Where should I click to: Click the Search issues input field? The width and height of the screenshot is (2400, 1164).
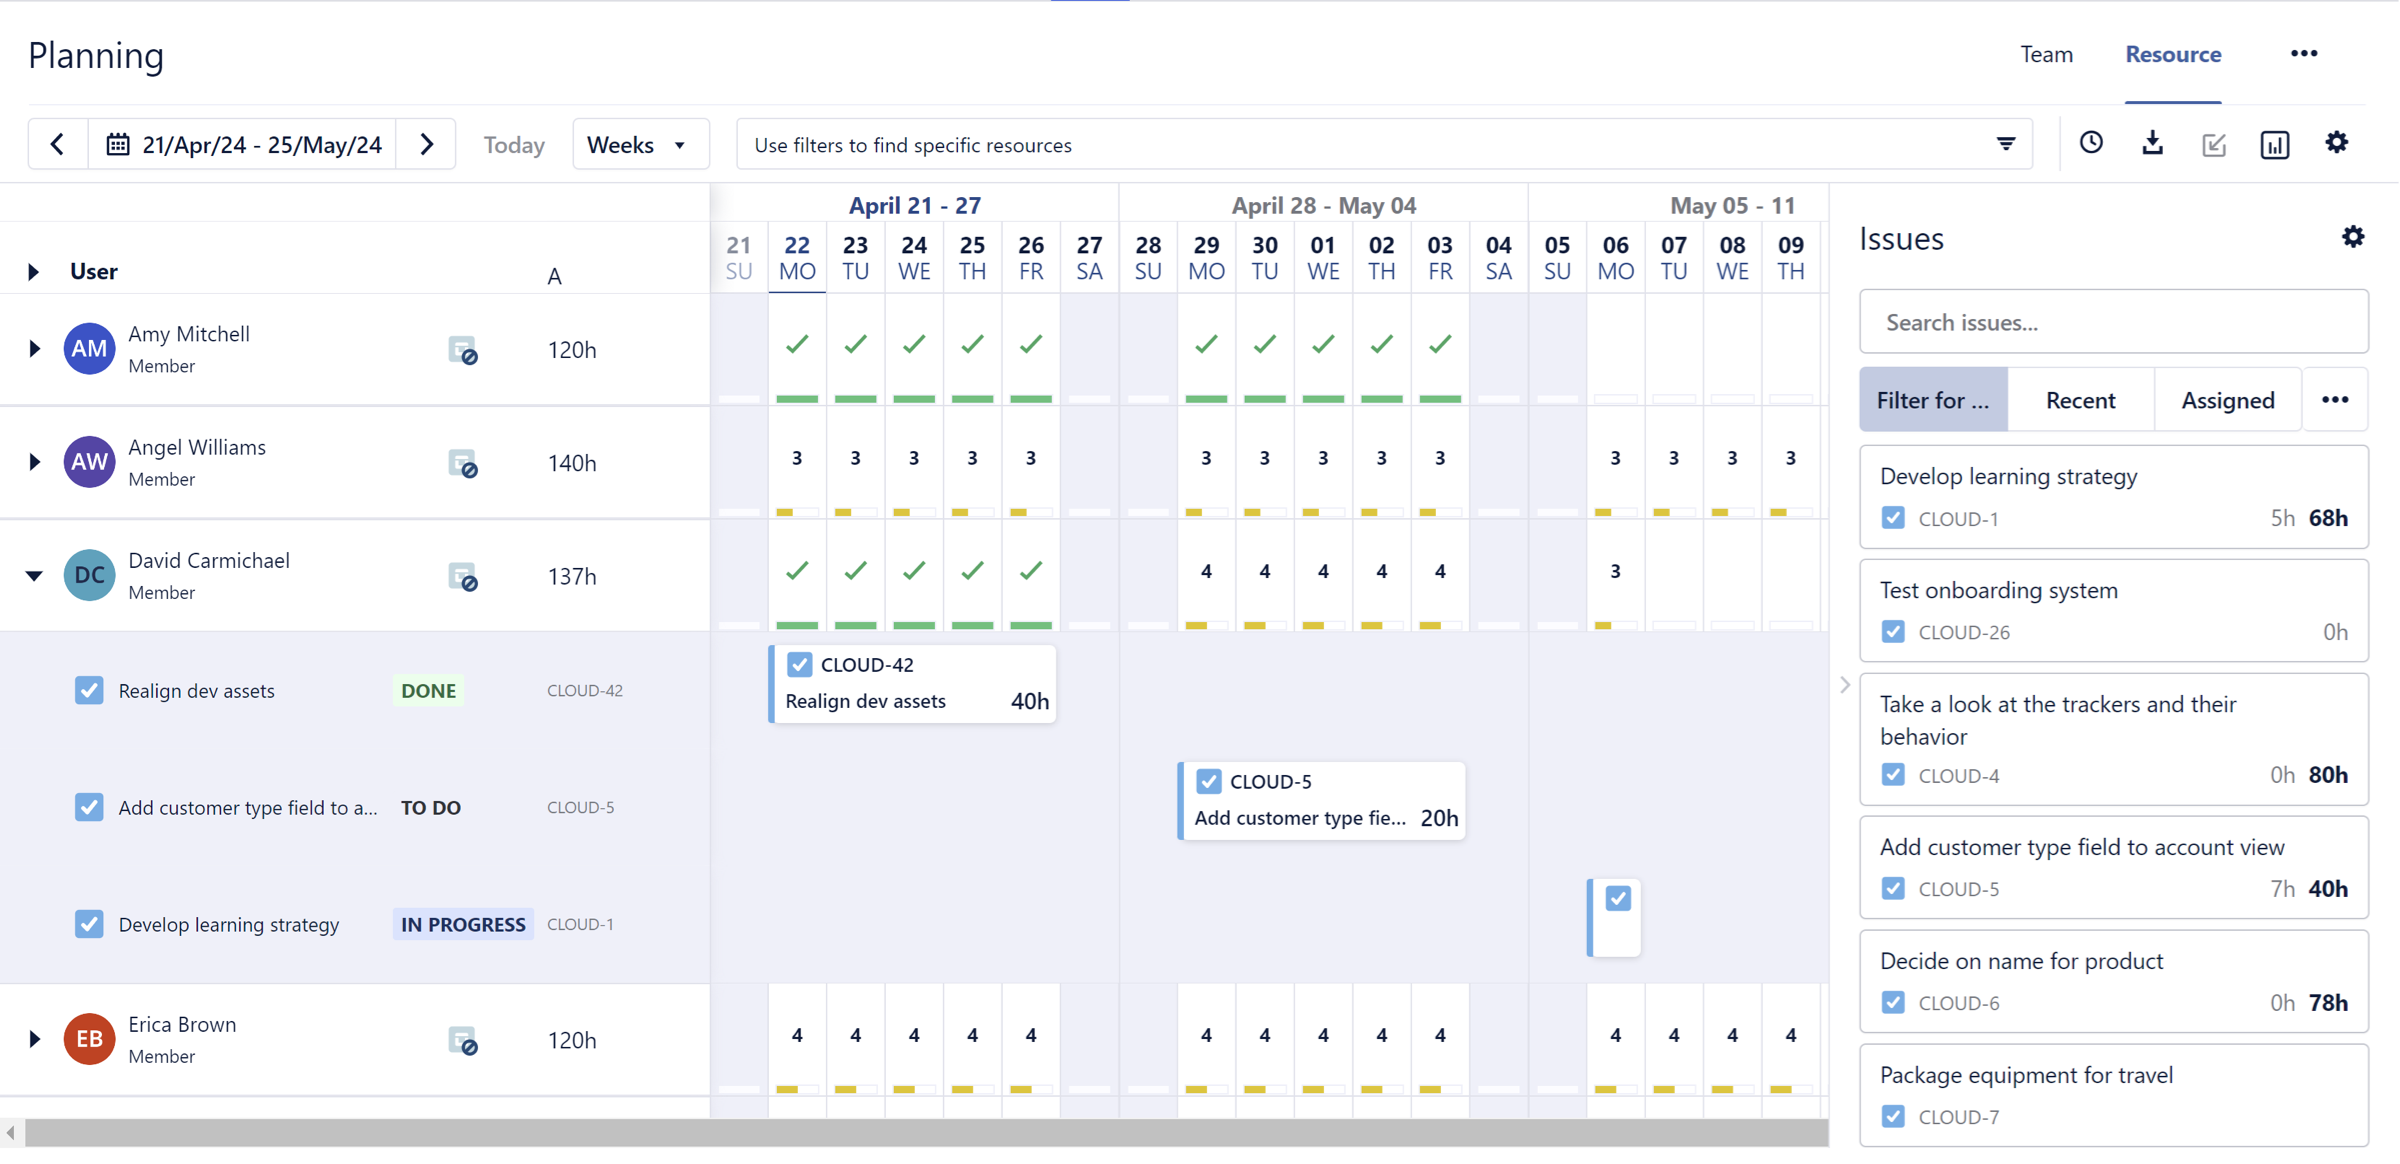click(x=2113, y=322)
